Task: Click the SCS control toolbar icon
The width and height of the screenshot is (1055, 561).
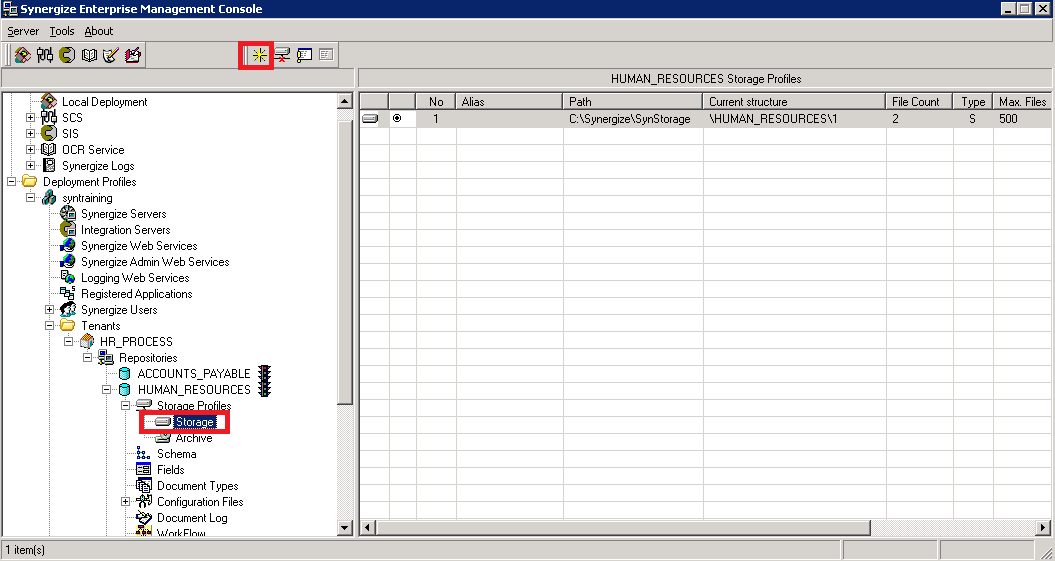Action: pos(45,55)
